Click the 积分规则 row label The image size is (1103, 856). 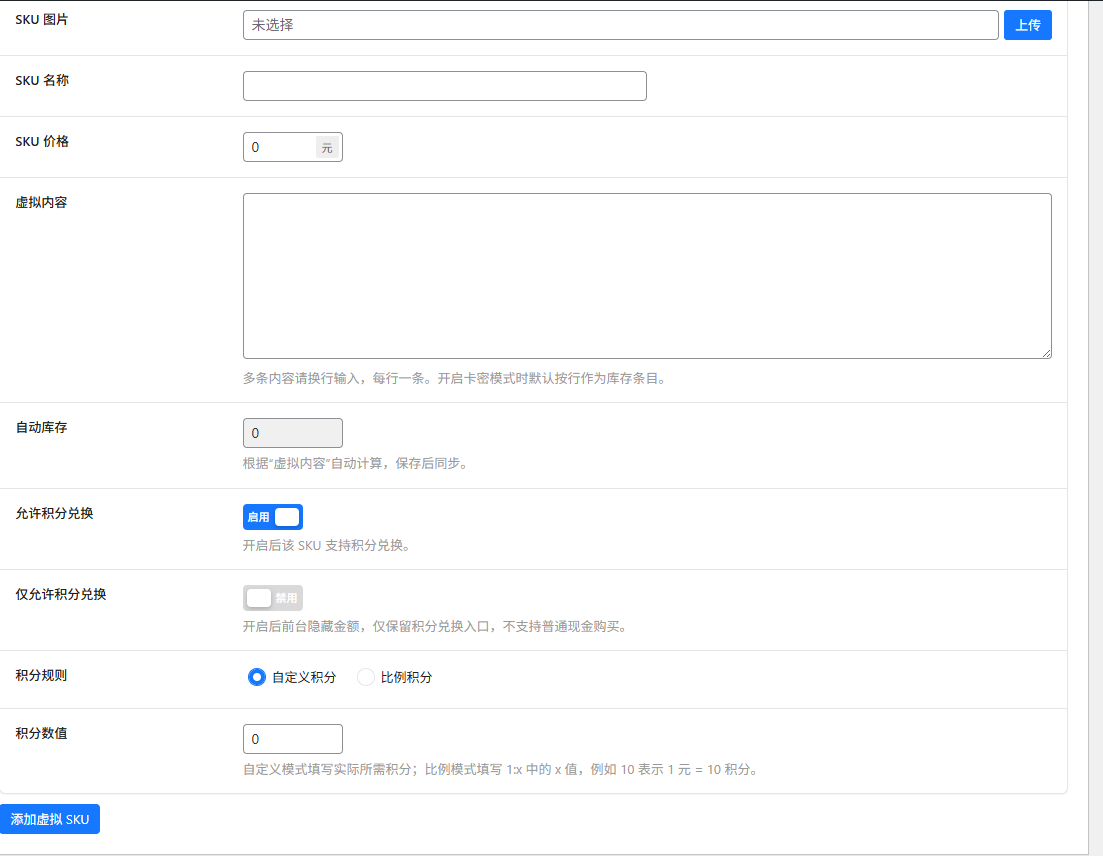click(x=41, y=675)
